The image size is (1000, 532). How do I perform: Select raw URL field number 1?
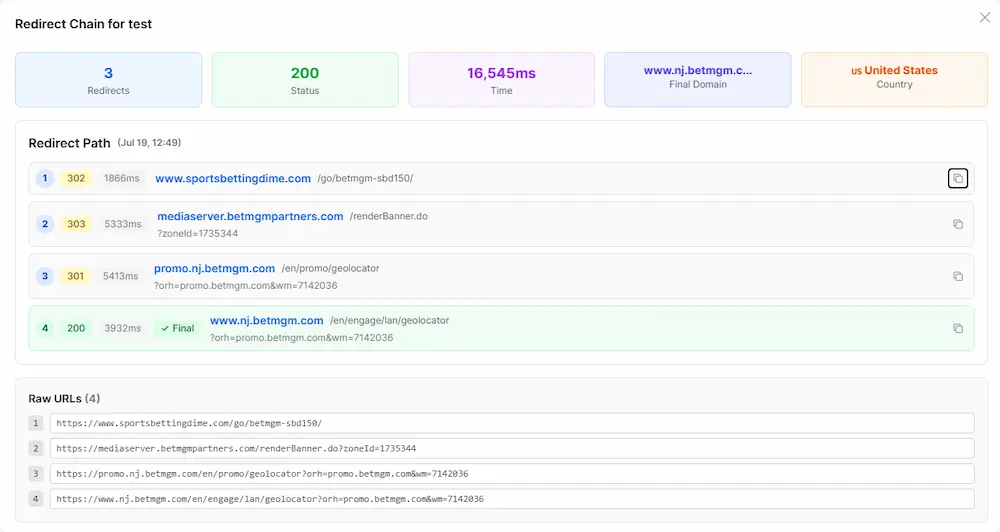[x=512, y=423]
